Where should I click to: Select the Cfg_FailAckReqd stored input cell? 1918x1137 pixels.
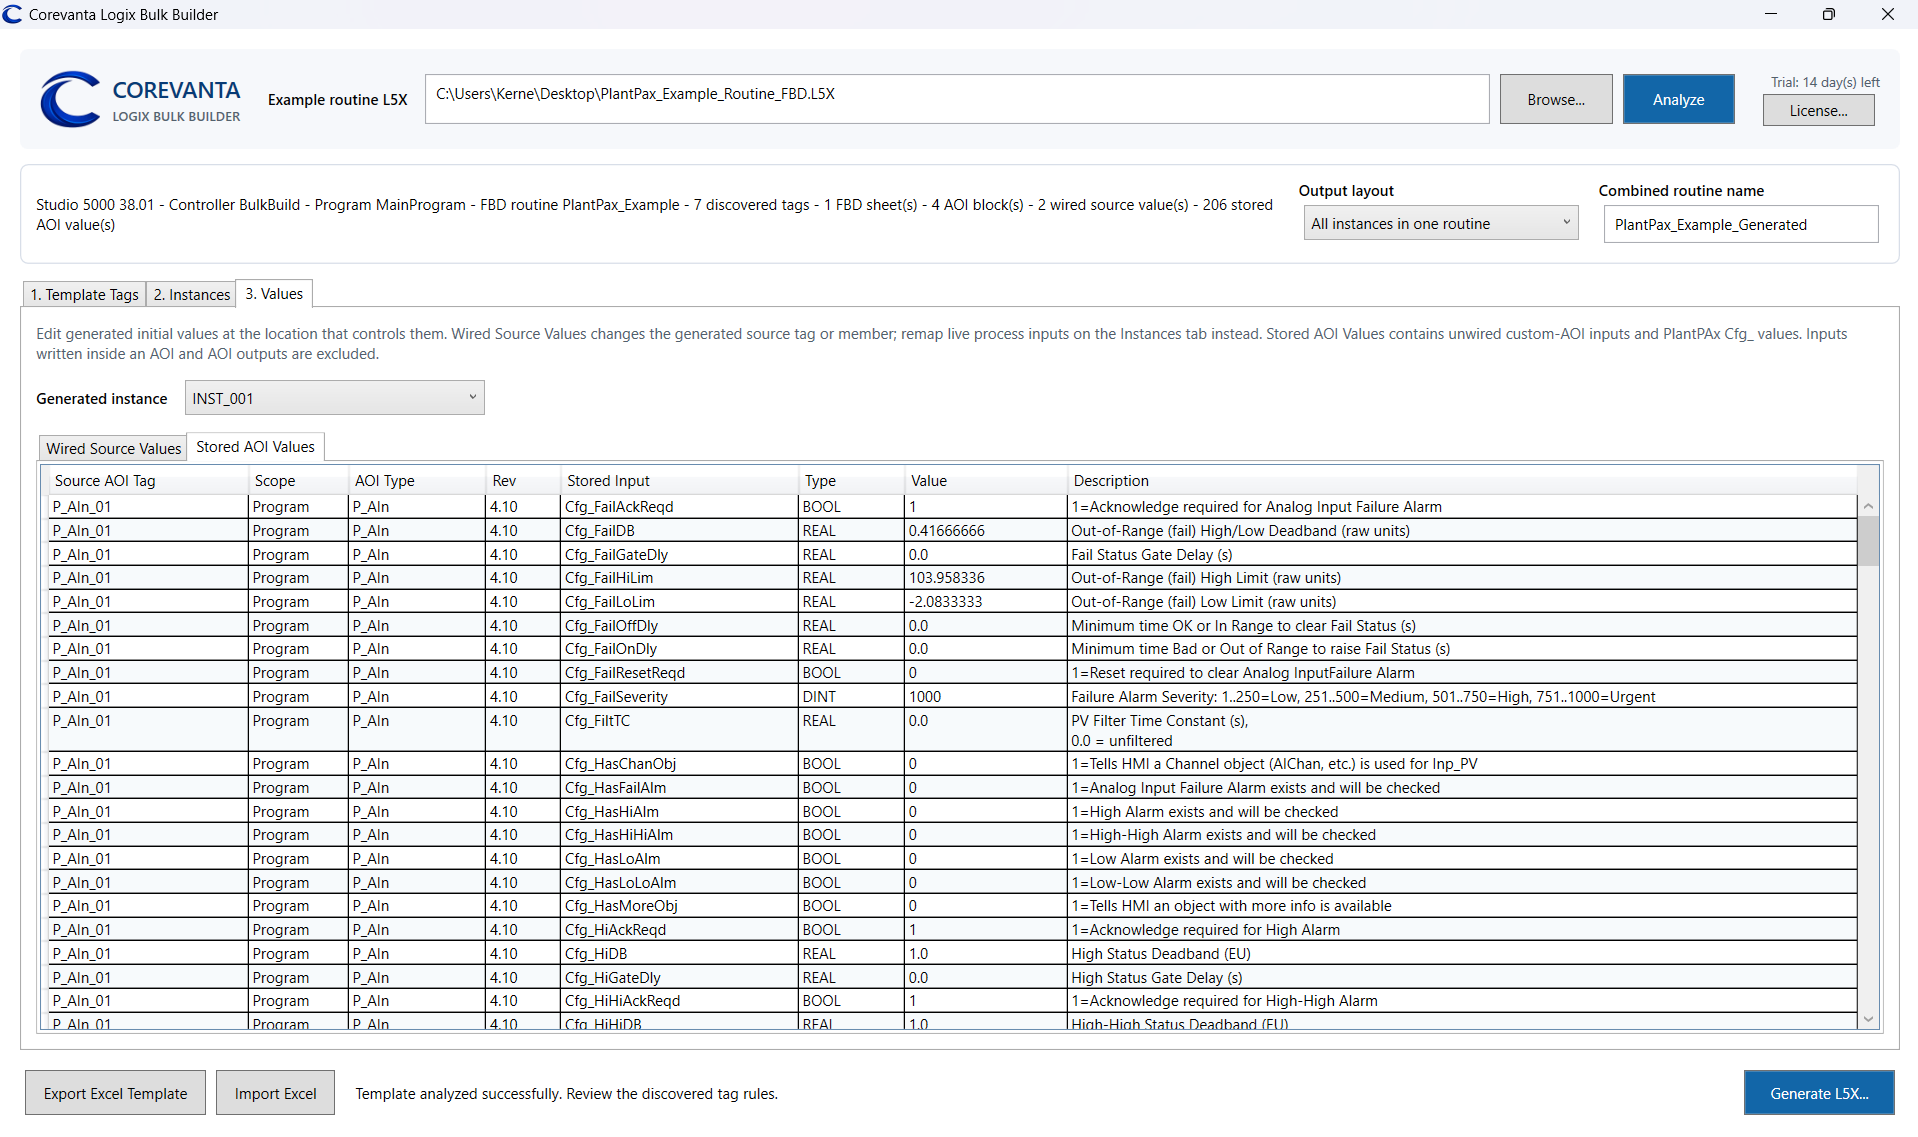click(x=680, y=506)
